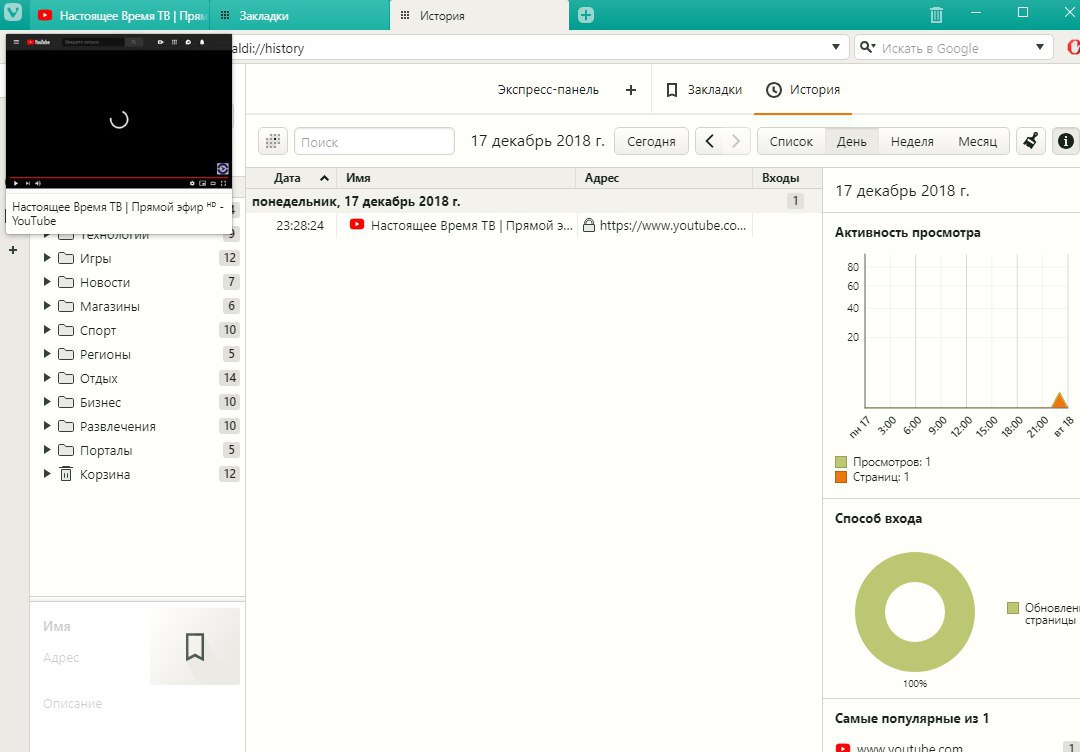Click the orange activity marker on chart

point(1059,400)
